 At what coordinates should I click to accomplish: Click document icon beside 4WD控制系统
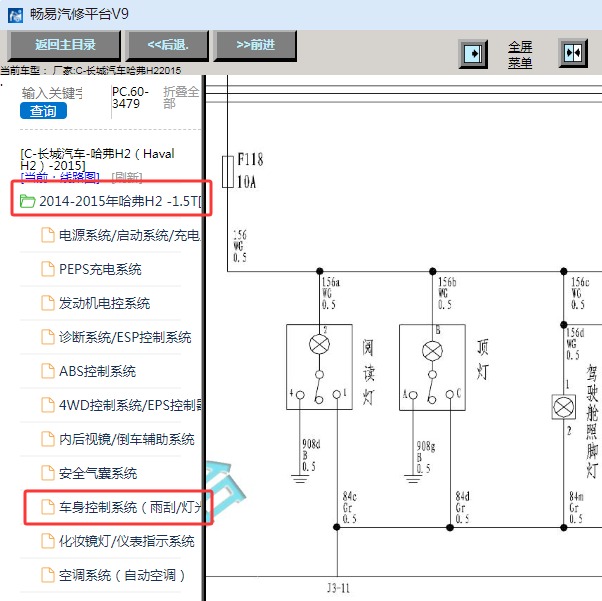(48, 404)
